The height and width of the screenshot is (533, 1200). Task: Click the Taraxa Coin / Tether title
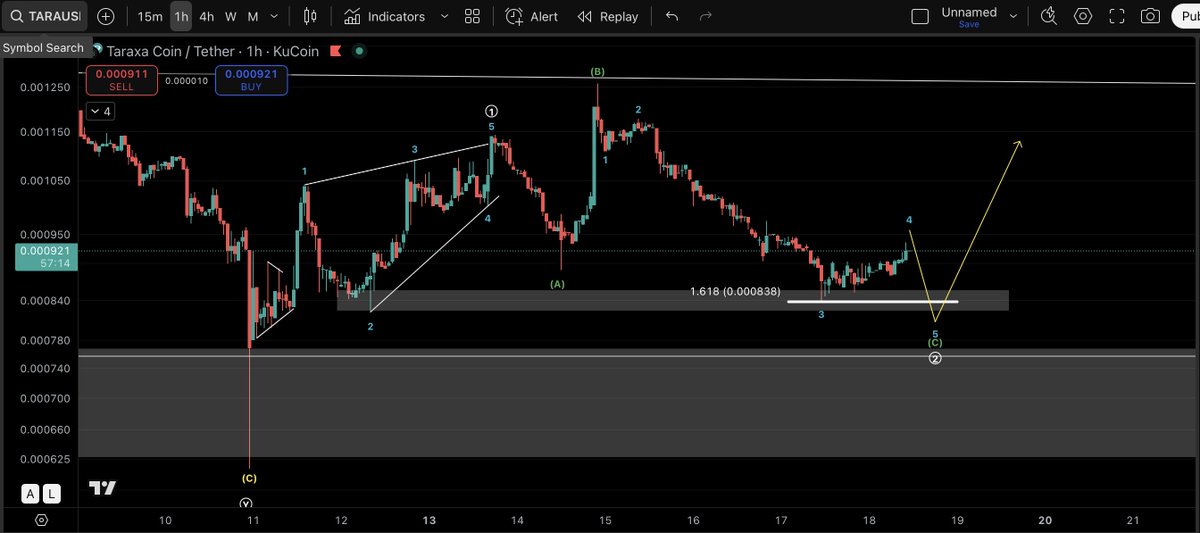[169, 51]
